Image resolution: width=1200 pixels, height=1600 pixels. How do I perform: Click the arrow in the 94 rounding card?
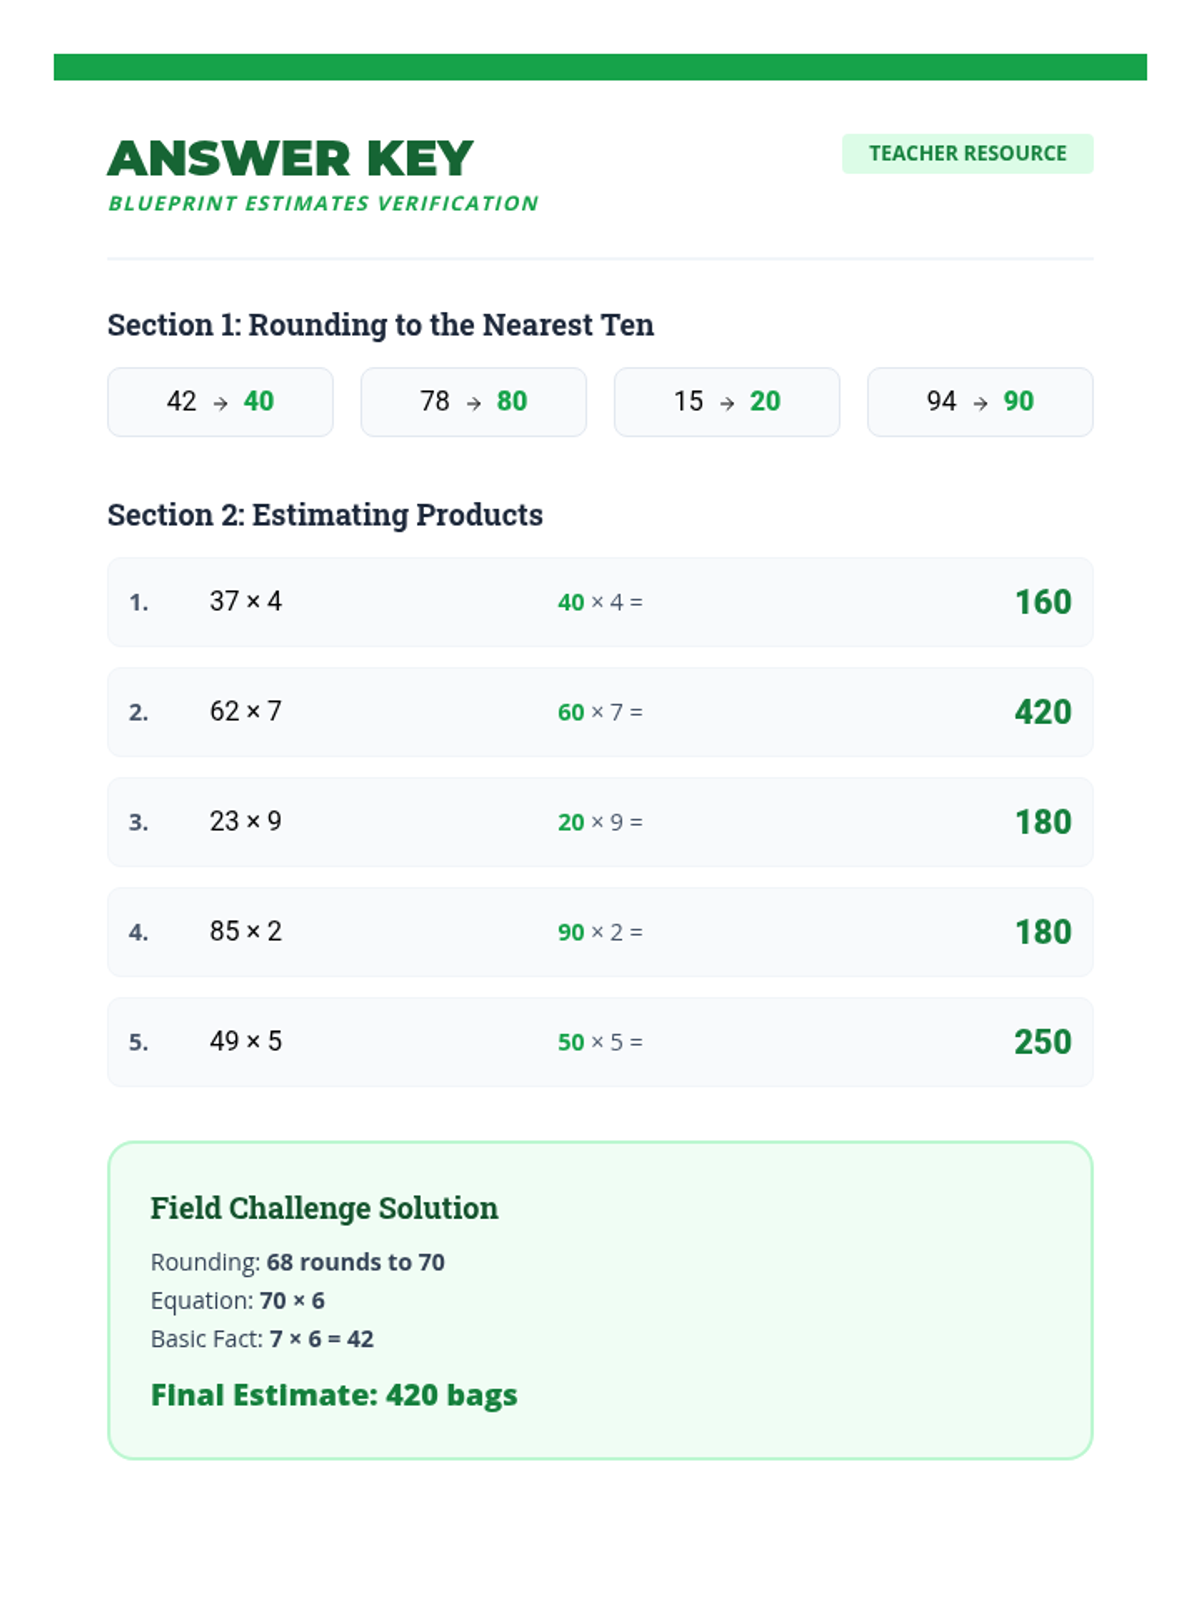click(980, 403)
